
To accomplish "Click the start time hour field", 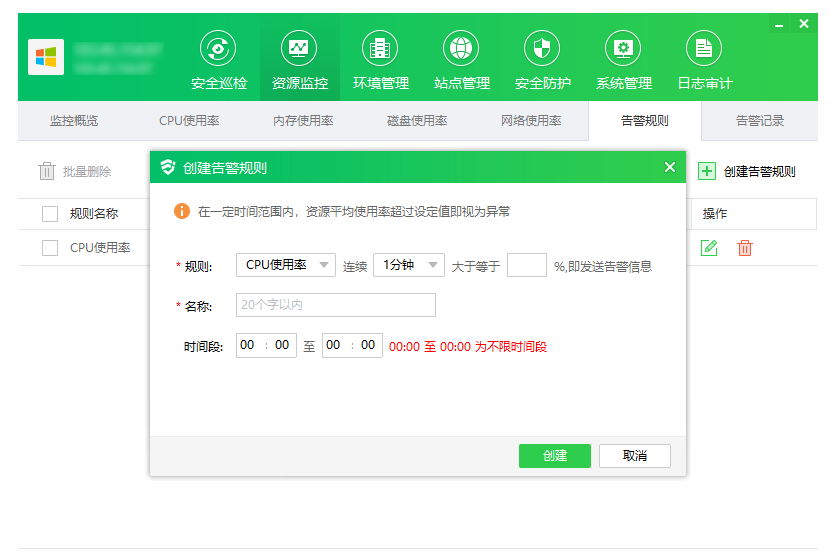I will (x=247, y=345).
